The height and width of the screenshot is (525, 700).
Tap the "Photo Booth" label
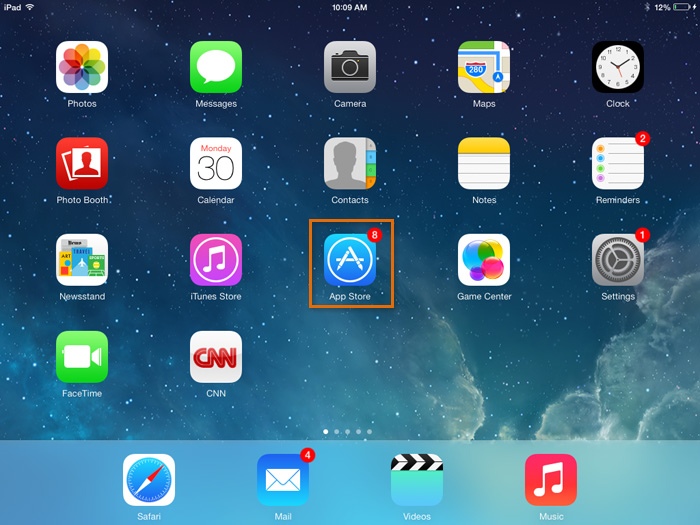tap(82, 200)
